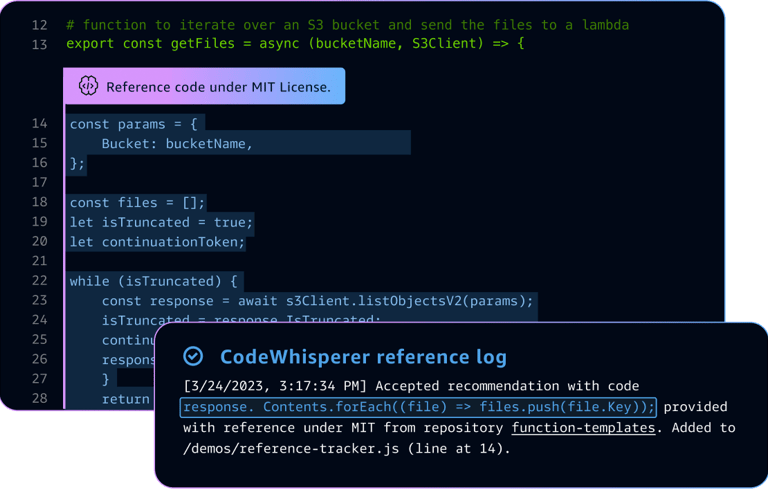The width and height of the screenshot is (768, 490).
Task: Click the highlighted response.Contents.forEach code snippet
Action: [418, 407]
